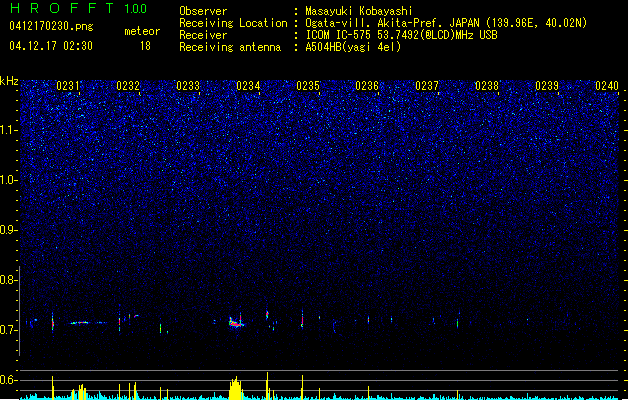This screenshot has height=400, width=629.
Task: Click the time marker 0232
Action: [128, 86]
